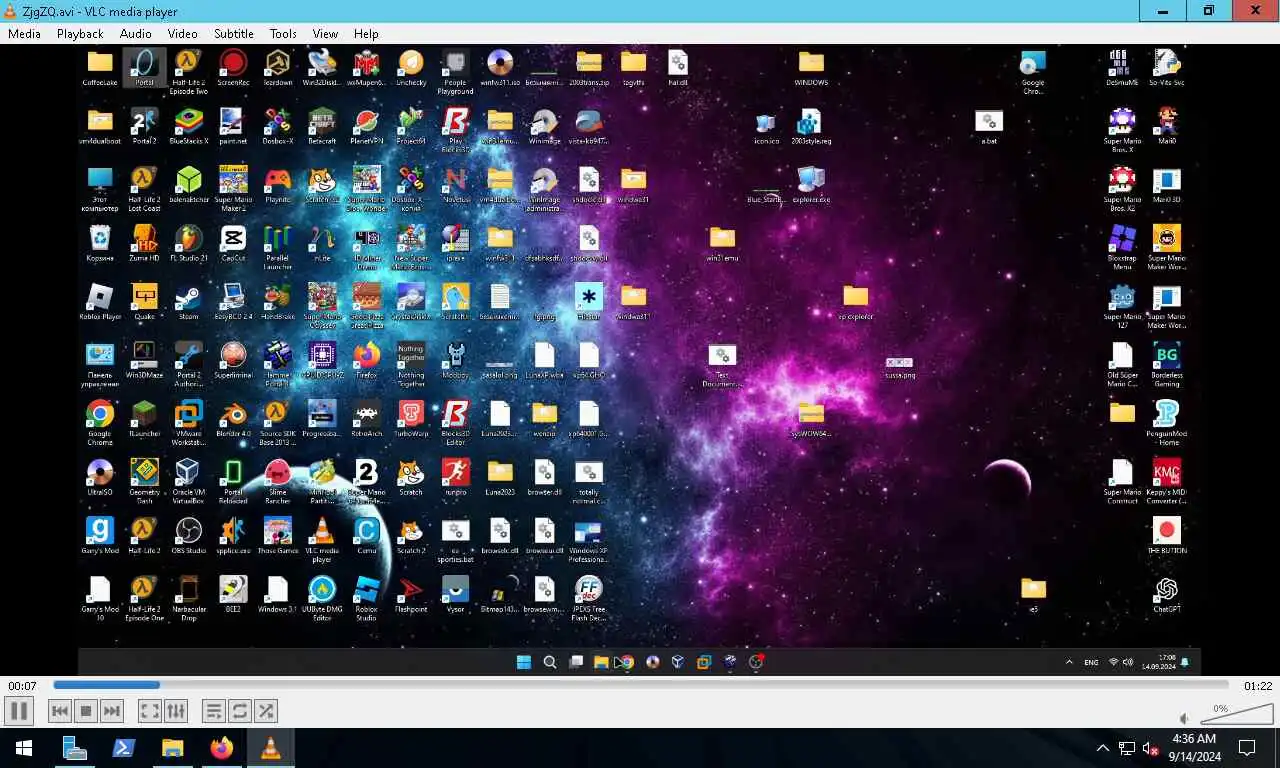Pause the video playback
Screen dimensions: 1280x768
coord(19,711)
